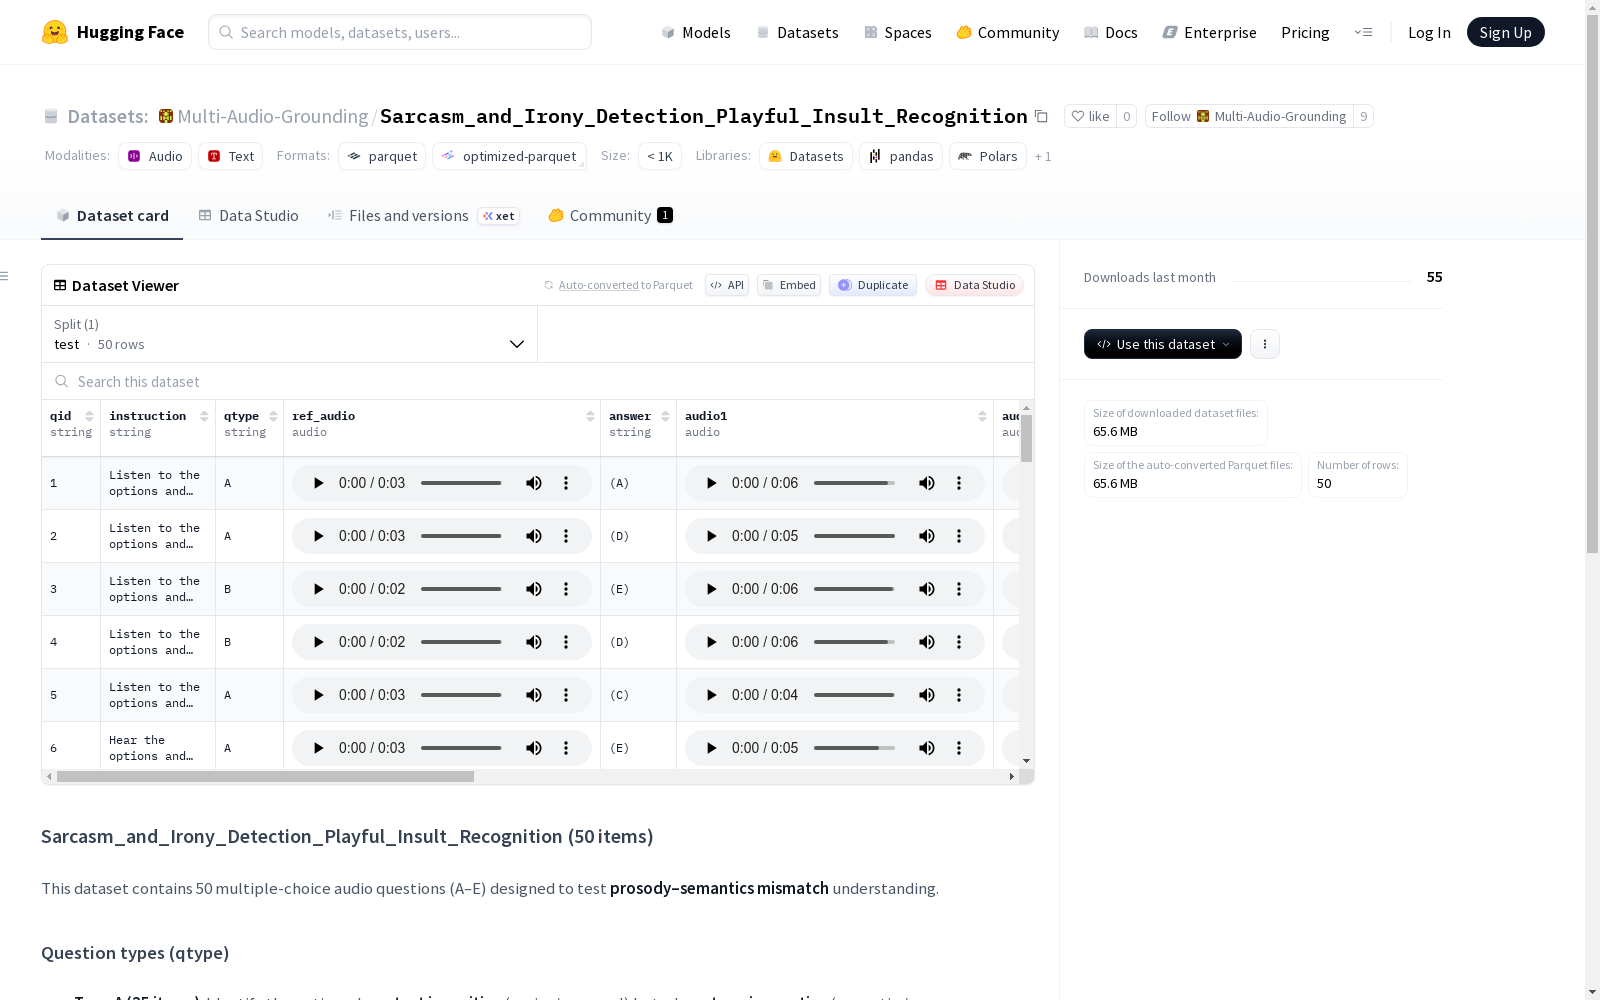This screenshot has height=1000, width=1600.
Task: Sort by the ref_audio column
Action: tap(590, 416)
